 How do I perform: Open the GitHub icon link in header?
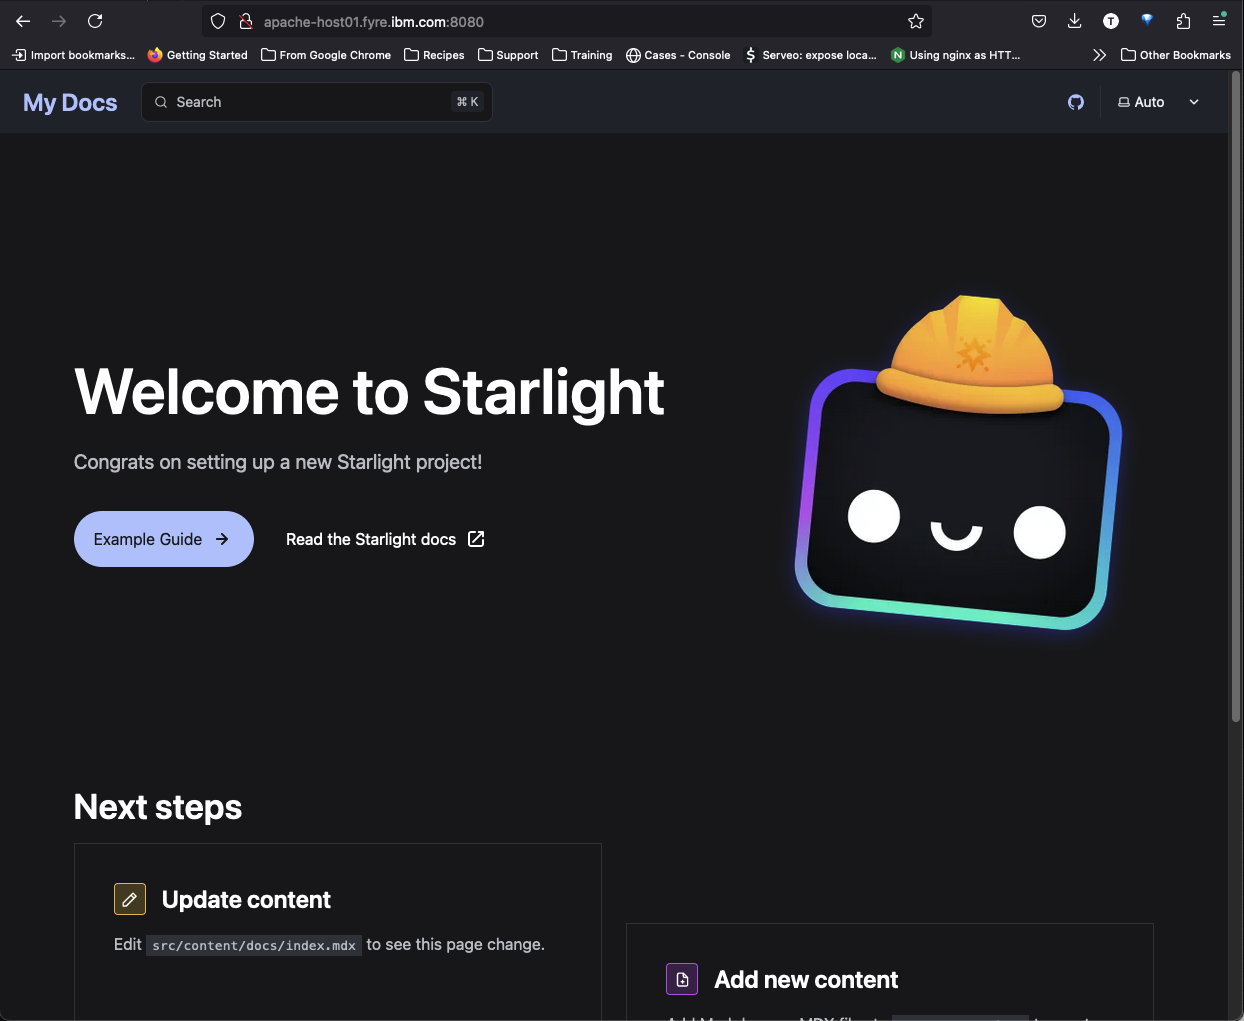(x=1076, y=102)
